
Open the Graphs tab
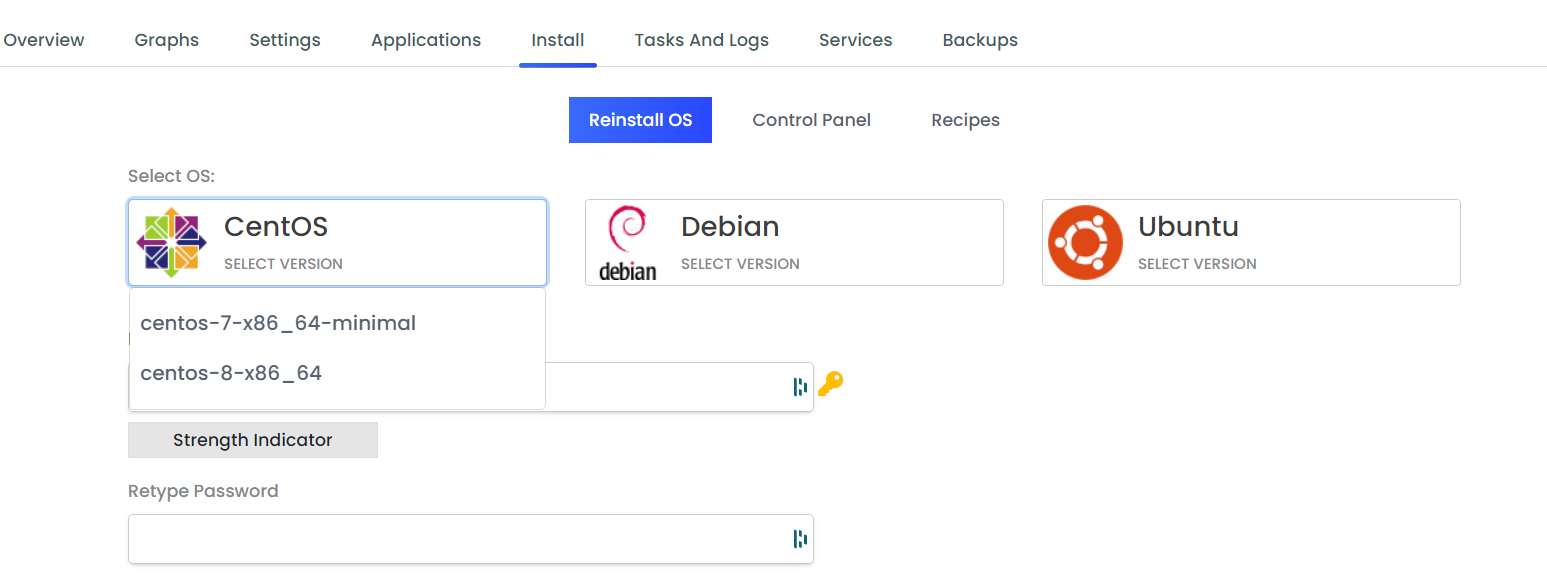point(167,40)
